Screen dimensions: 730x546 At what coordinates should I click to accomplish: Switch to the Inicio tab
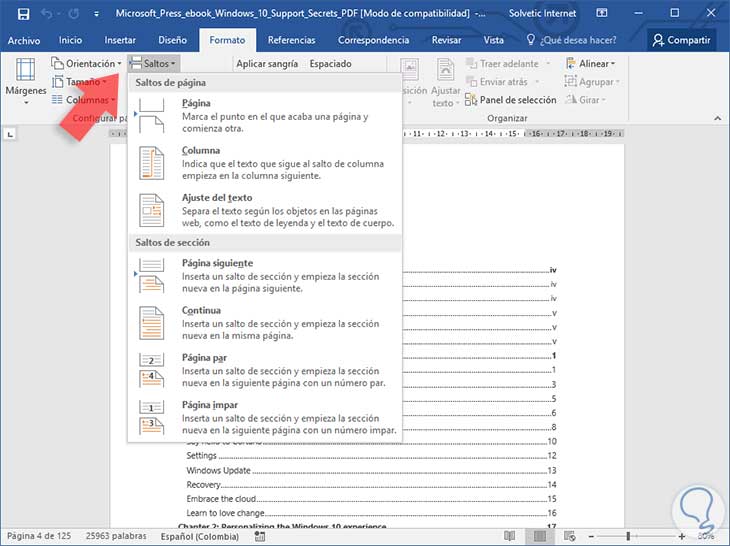[x=70, y=40]
